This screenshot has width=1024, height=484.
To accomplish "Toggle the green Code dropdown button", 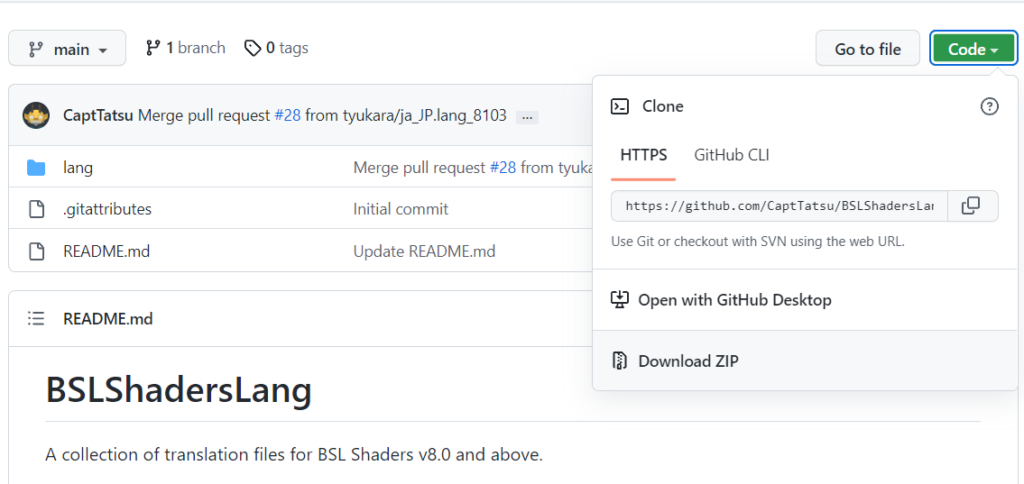I will point(973,48).
